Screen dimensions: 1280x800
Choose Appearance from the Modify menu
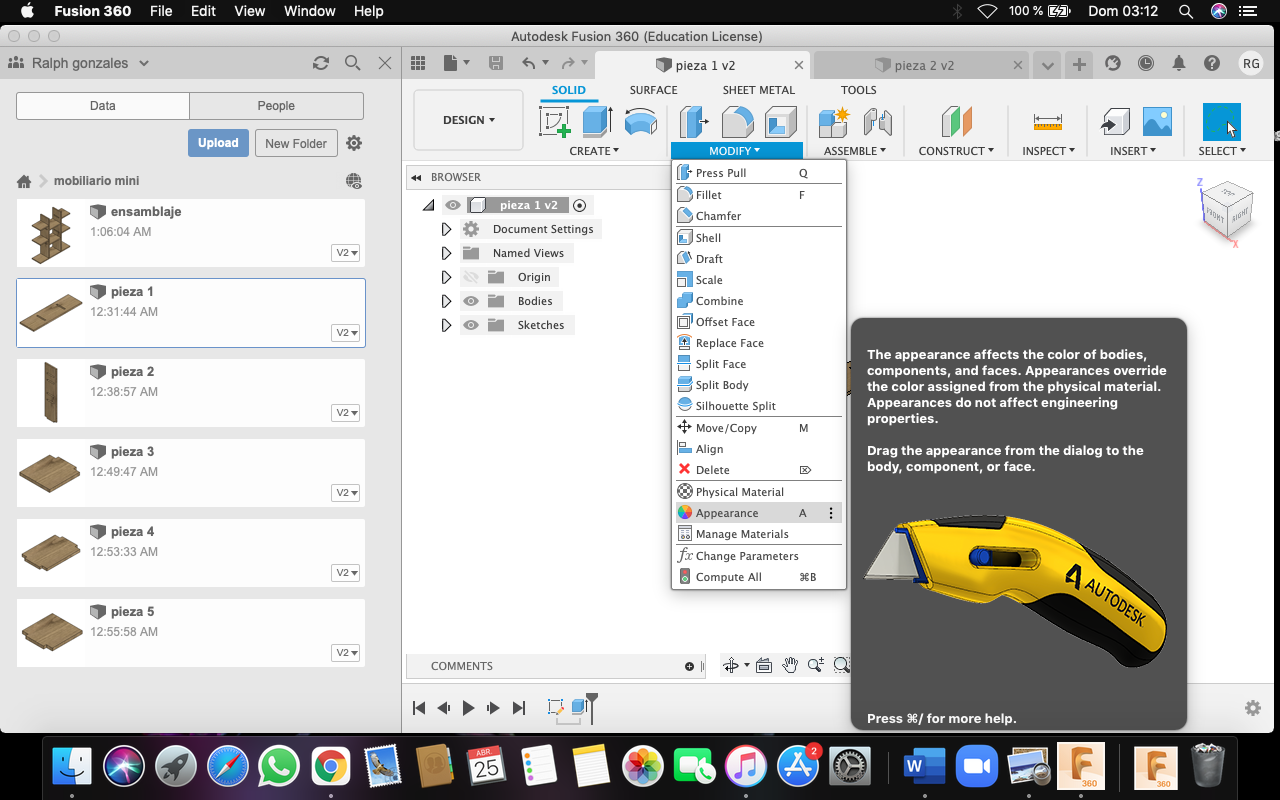758,513
